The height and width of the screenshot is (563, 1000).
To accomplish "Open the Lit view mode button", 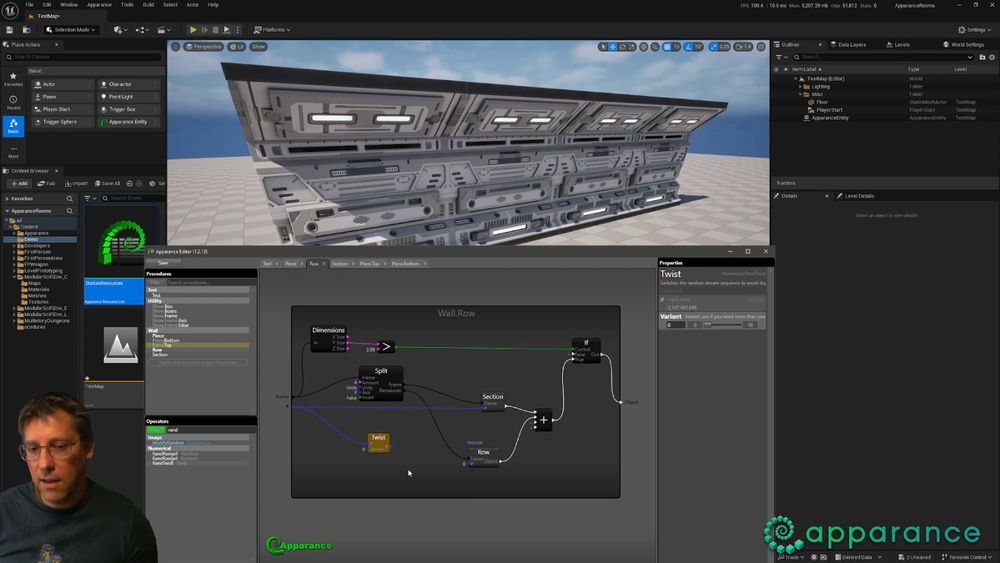I will tap(237, 47).
